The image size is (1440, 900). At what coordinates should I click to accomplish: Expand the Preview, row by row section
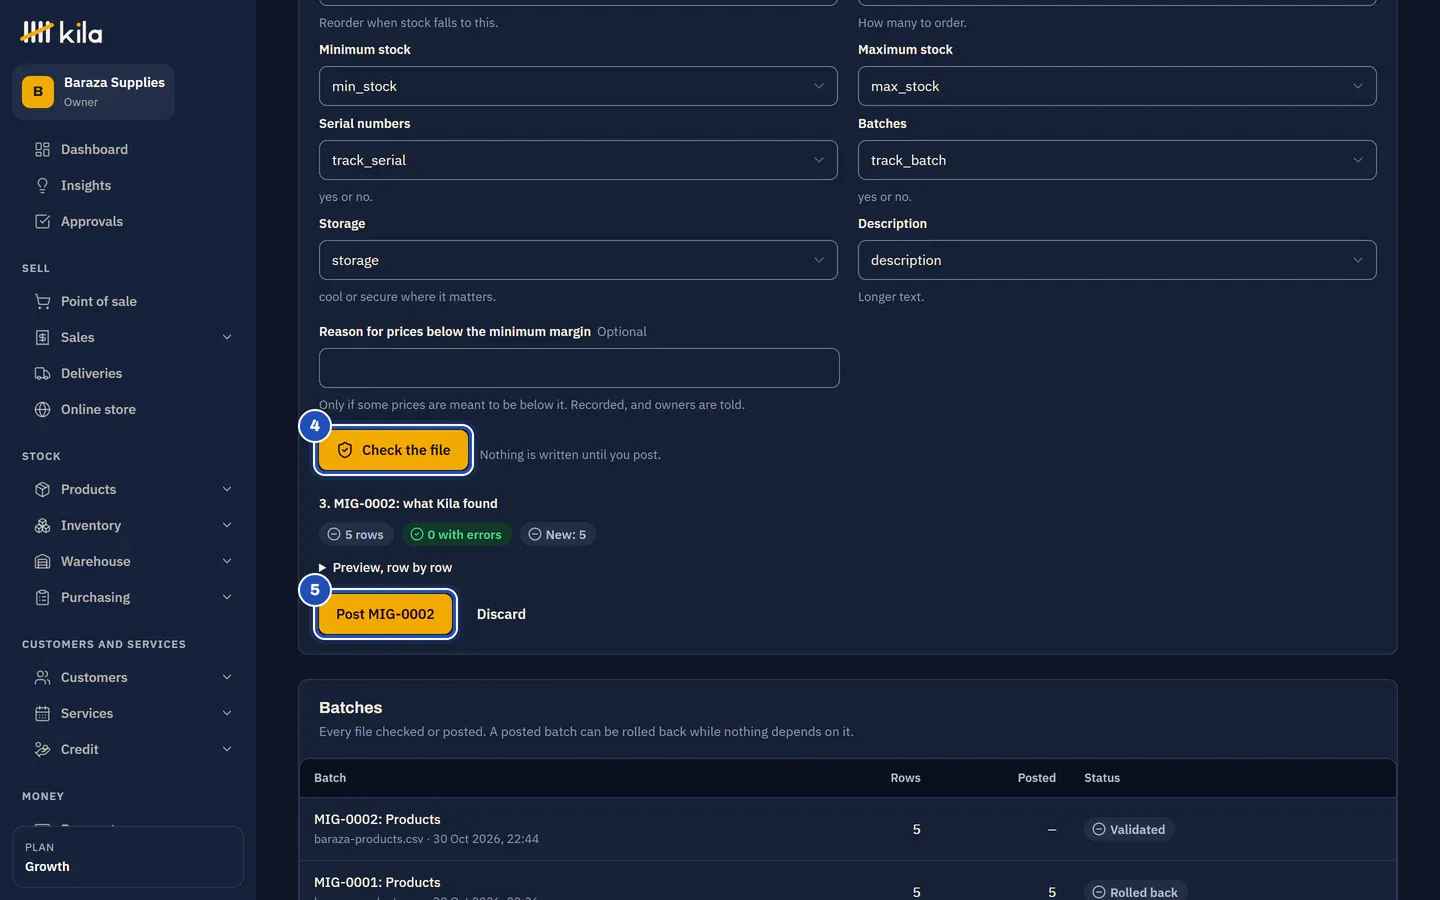pyautogui.click(x=385, y=567)
